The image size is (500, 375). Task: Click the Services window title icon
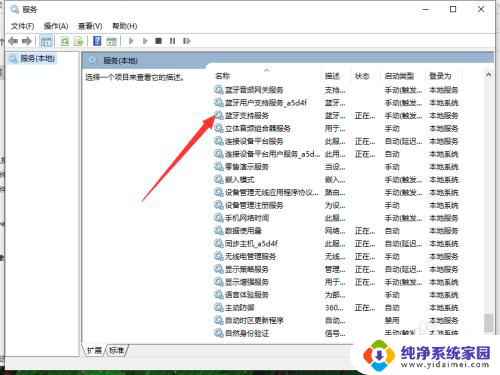coord(15,9)
